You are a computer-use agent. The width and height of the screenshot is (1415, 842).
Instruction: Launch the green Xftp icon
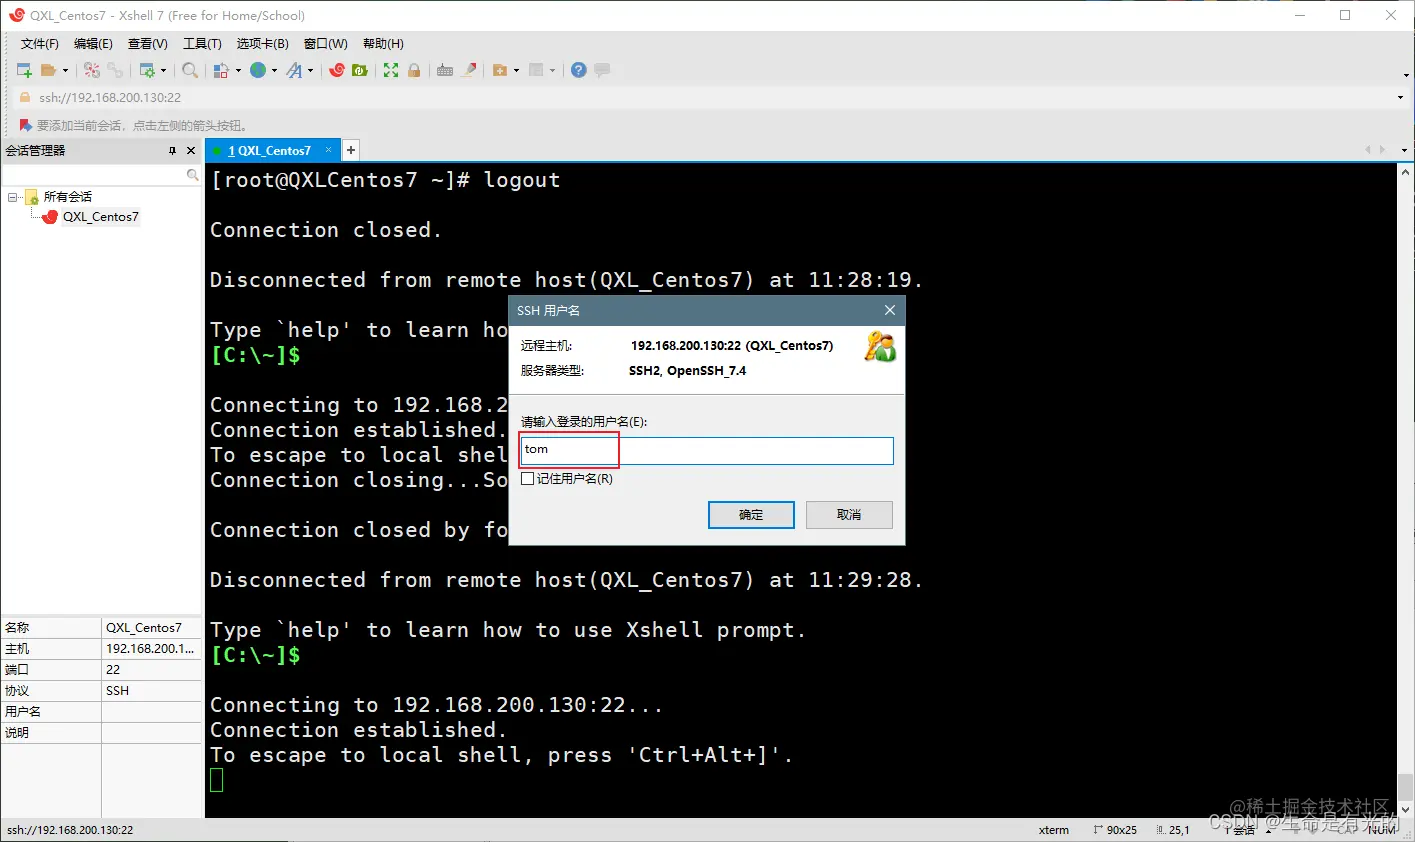tap(360, 70)
